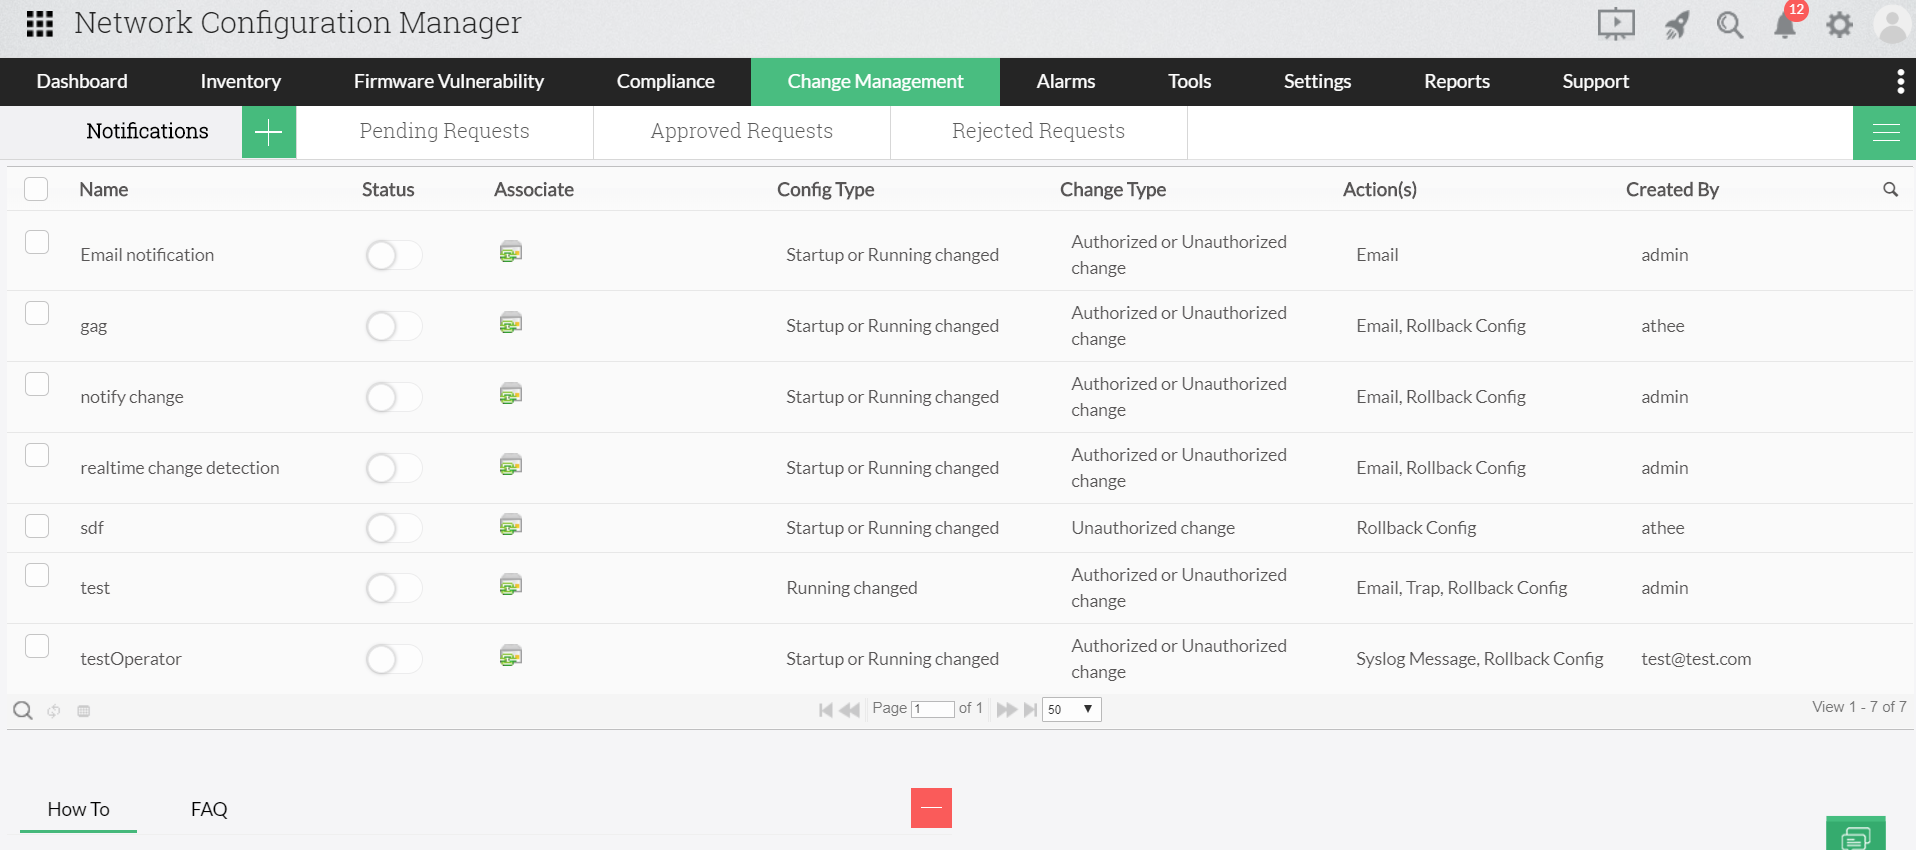The image size is (1916, 850).
Task: Open the rows-per-page dropdown showing 50
Action: (1071, 709)
